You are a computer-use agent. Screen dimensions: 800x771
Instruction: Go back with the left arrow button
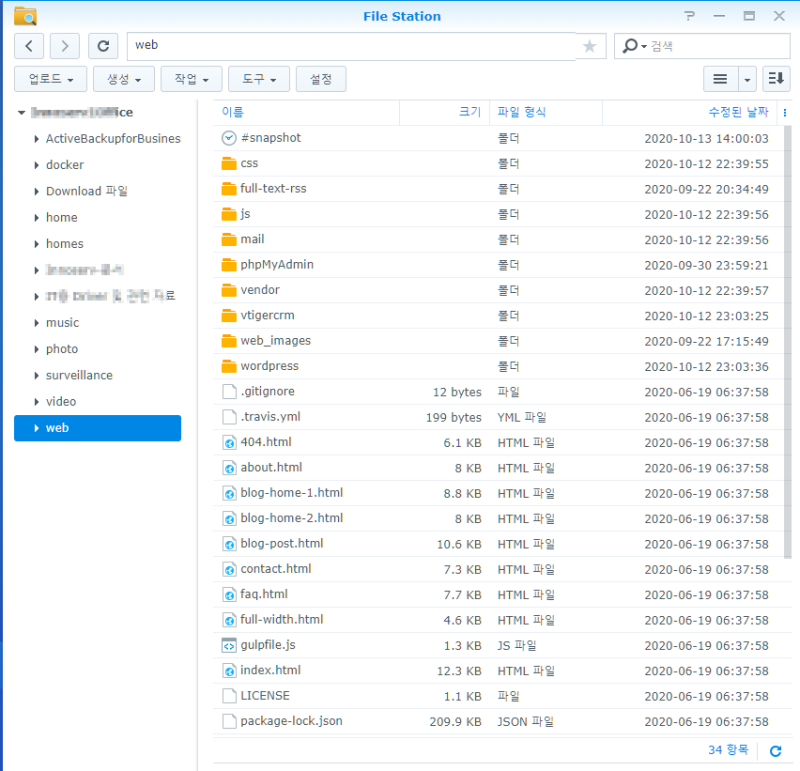(29, 46)
